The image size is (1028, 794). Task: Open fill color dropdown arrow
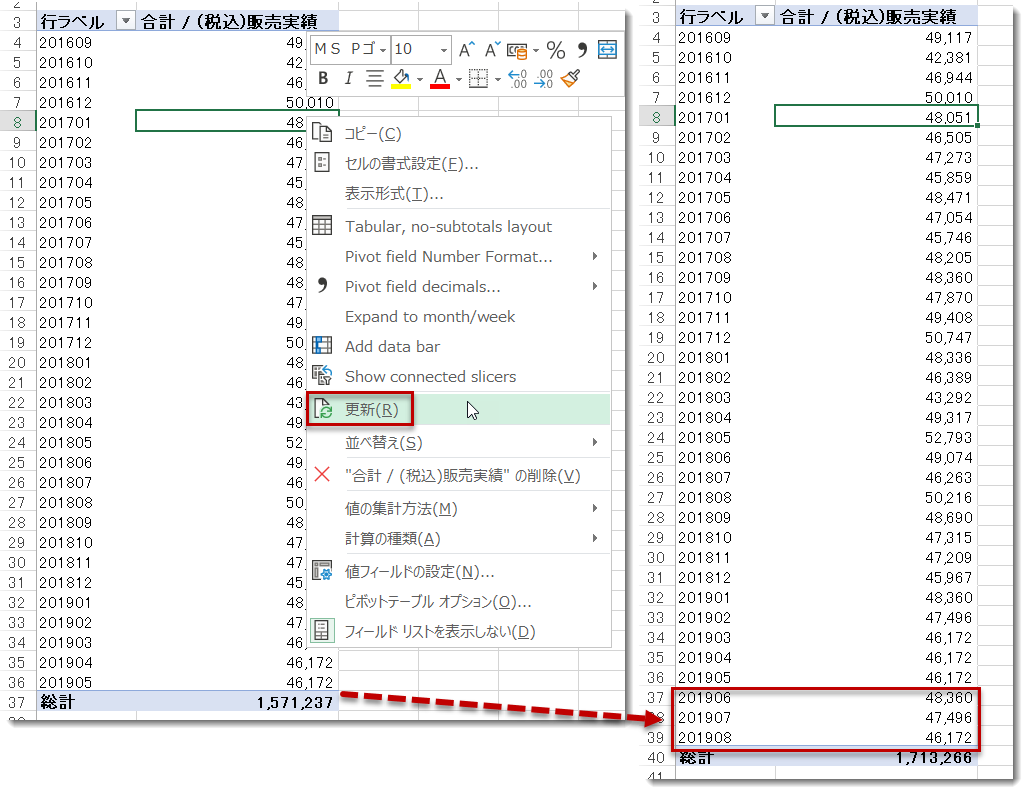420,79
